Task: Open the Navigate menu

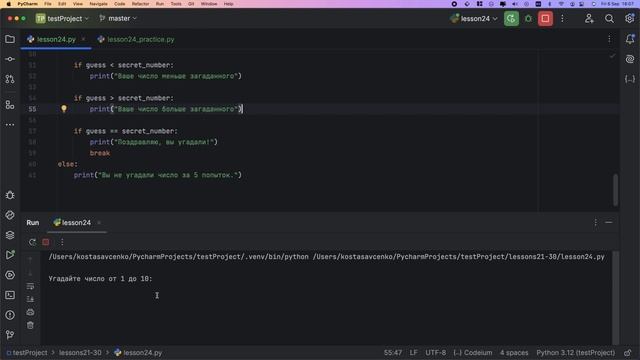Action: pos(98,4)
